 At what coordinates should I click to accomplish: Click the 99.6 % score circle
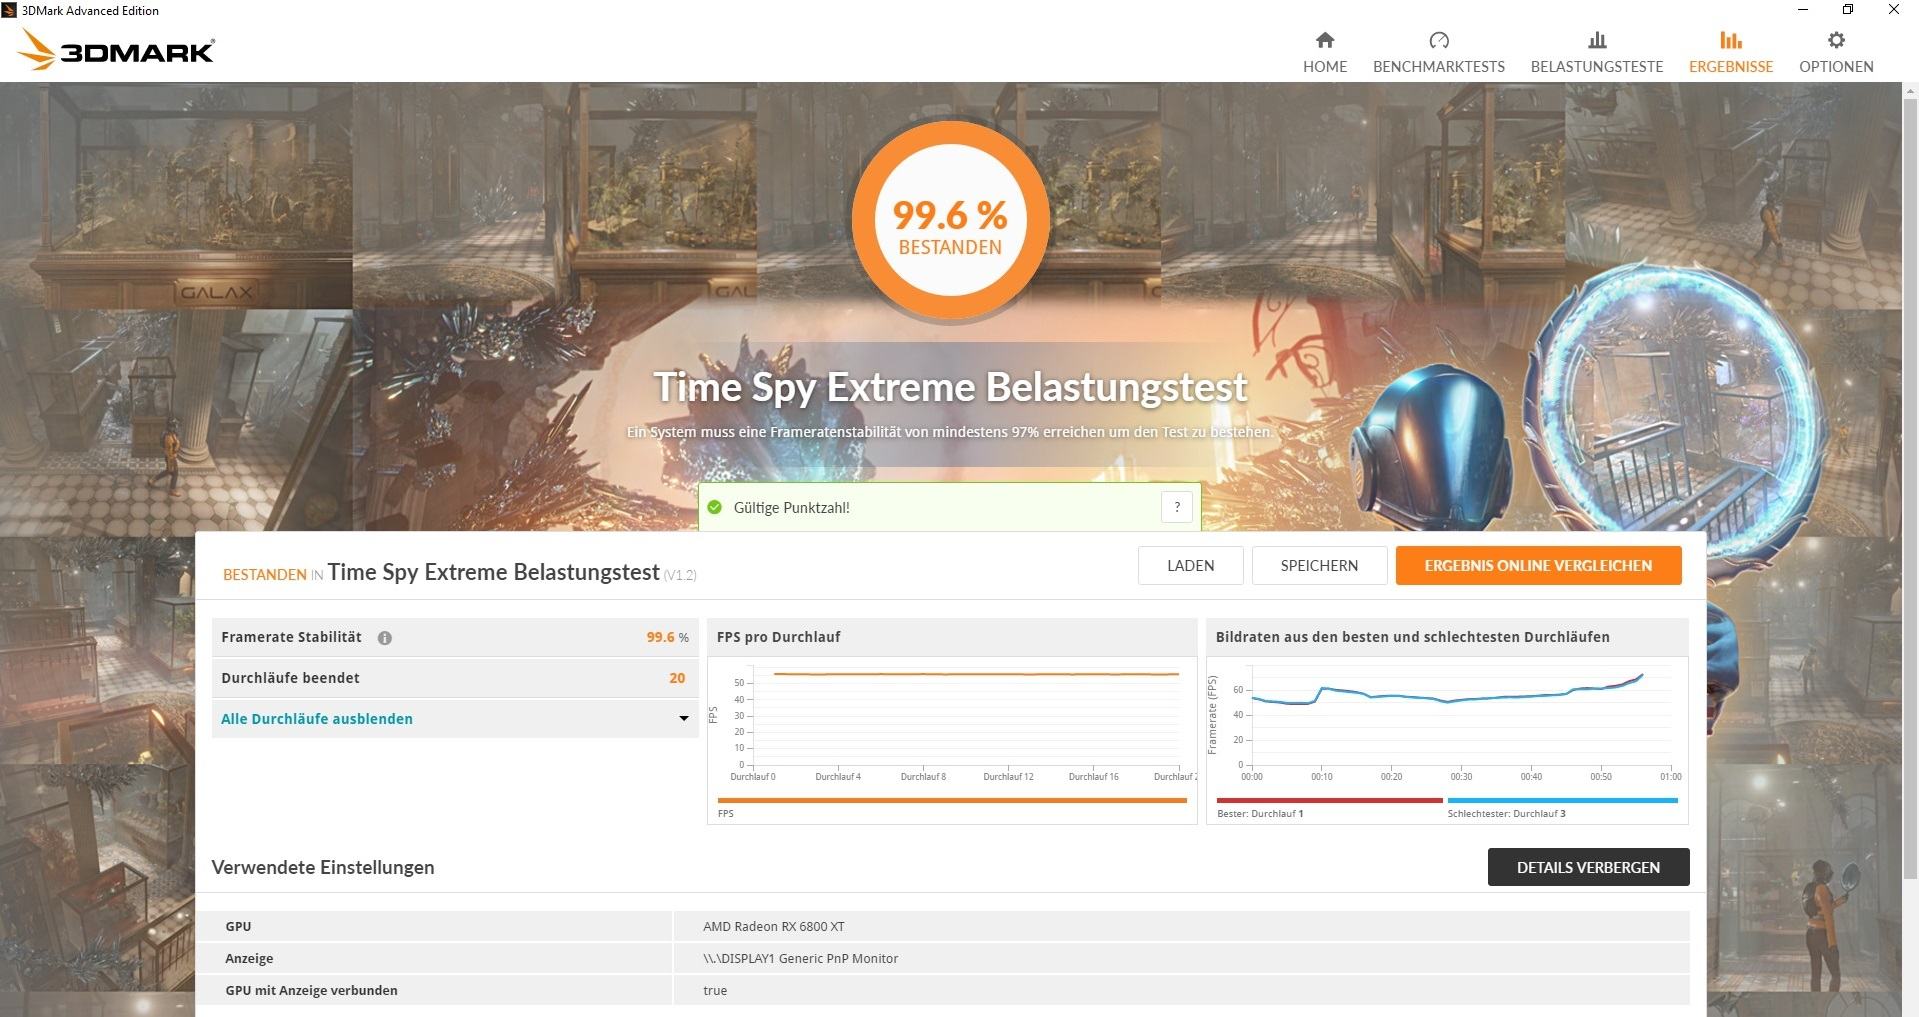click(950, 221)
